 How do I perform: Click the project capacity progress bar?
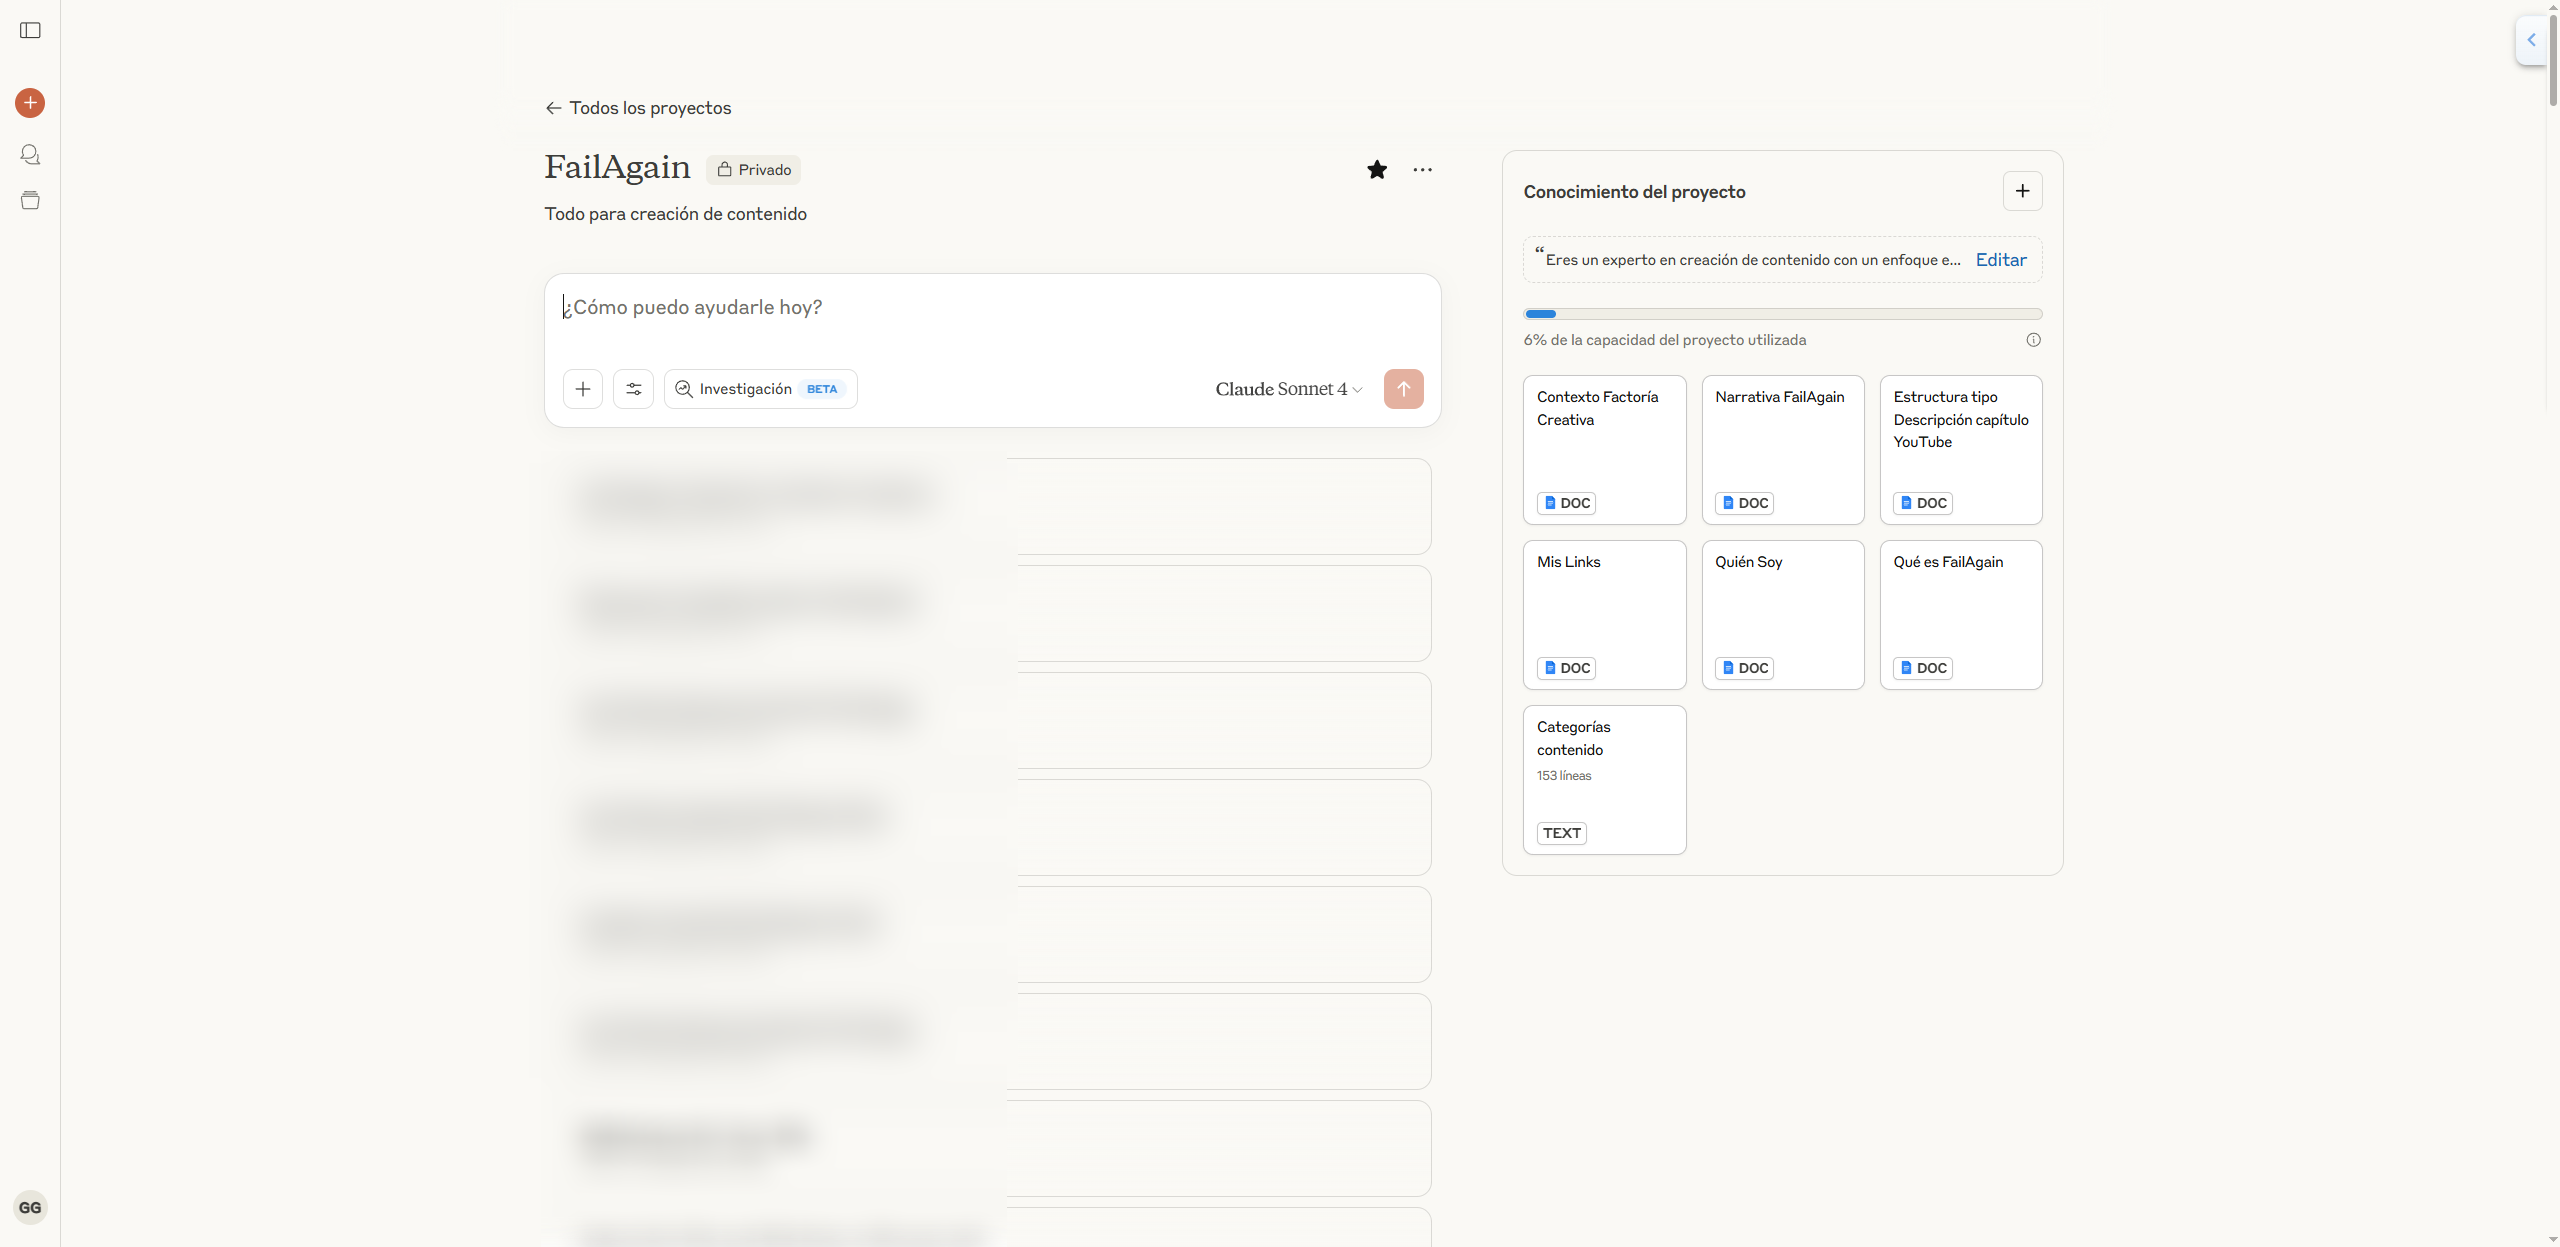[1782, 314]
